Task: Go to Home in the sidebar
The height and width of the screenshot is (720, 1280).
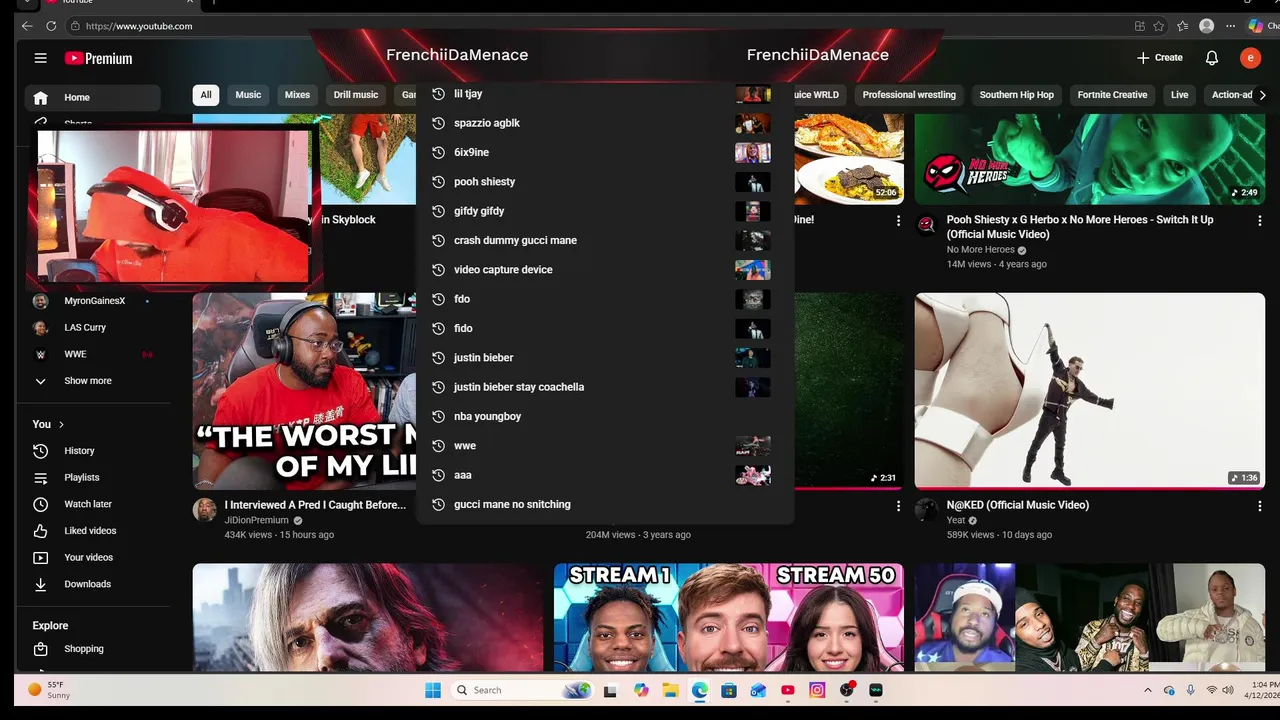Action: click(92, 97)
